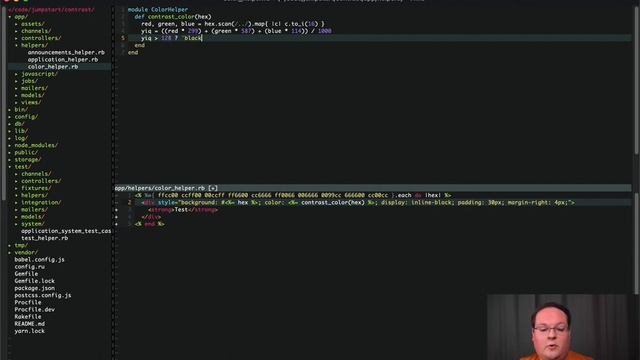Expand the config/ folder arrow
The height and width of the screenshot is (360, 640).
(10, 117)
